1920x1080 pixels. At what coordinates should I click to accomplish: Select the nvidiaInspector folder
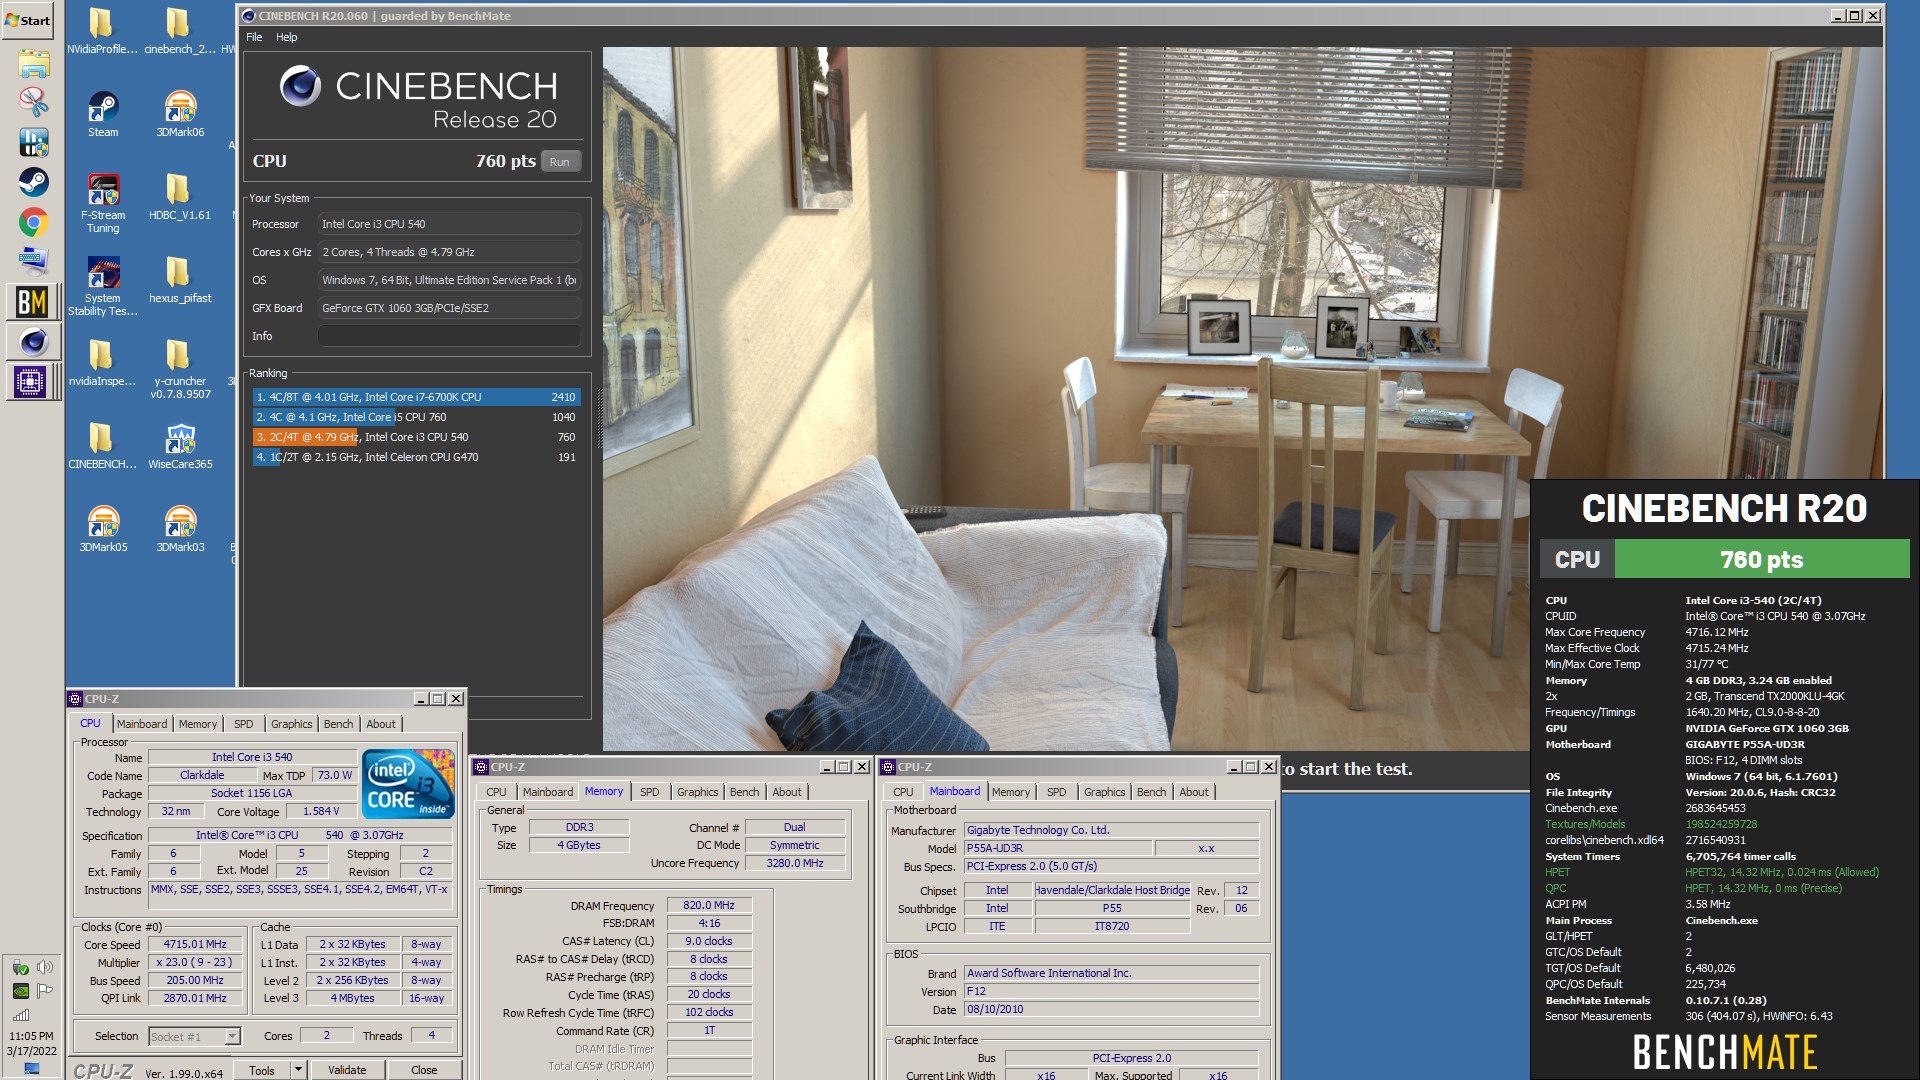pyautogui.click(x=102, y=363)
